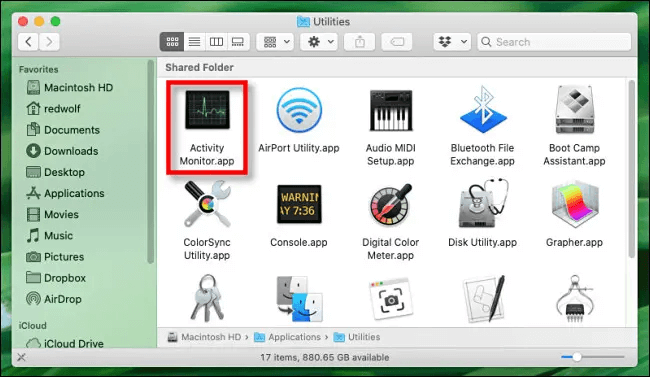Open redwolf home folder in sidebar
This screenshot has width=650, height=377.
pos(53,109)
